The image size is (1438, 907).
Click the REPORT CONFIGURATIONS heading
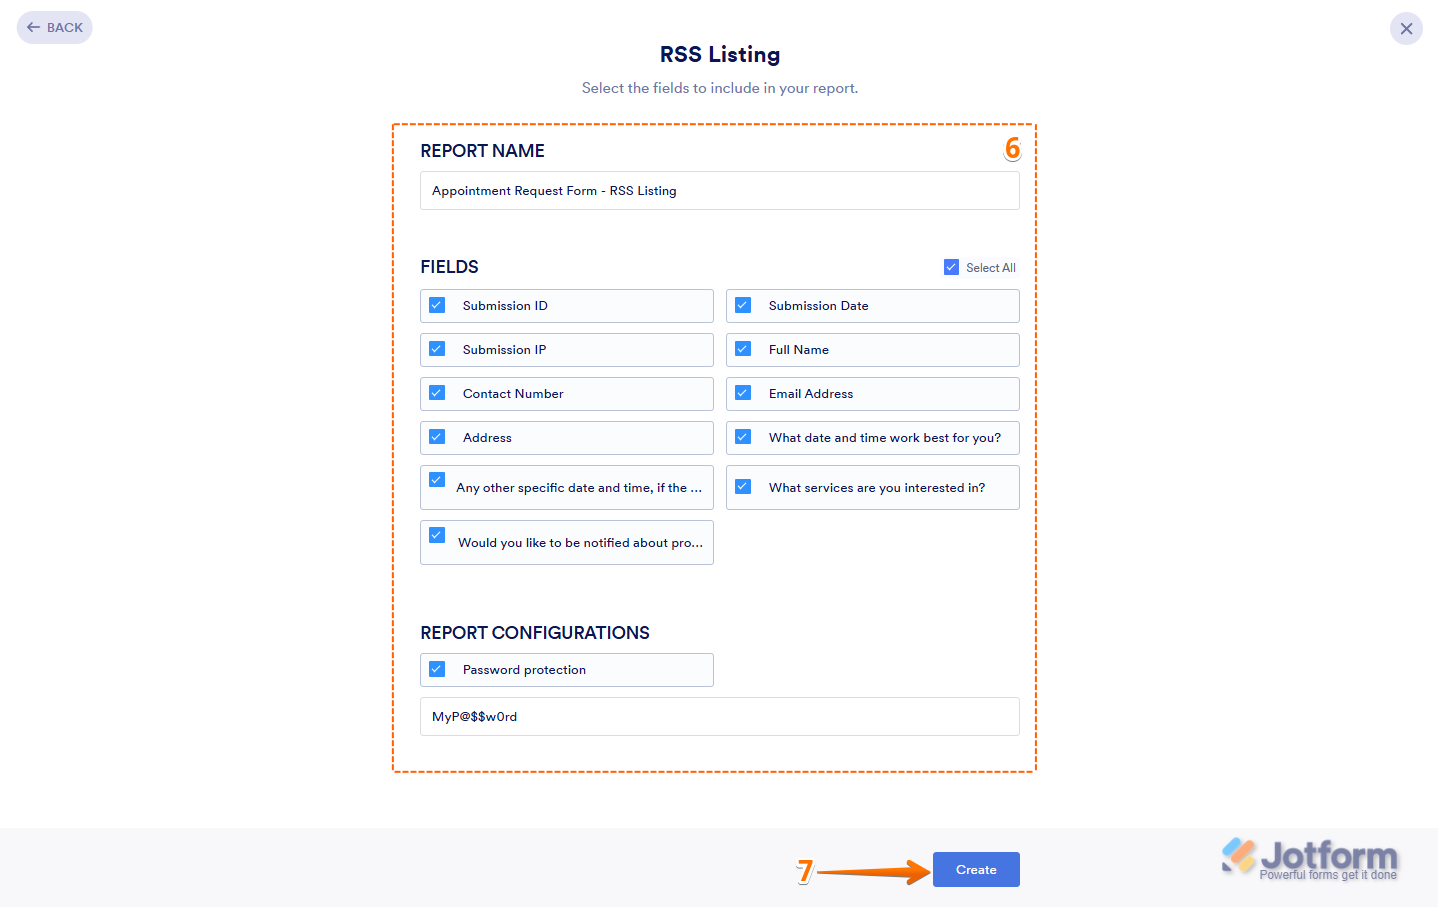click(535, 633)
